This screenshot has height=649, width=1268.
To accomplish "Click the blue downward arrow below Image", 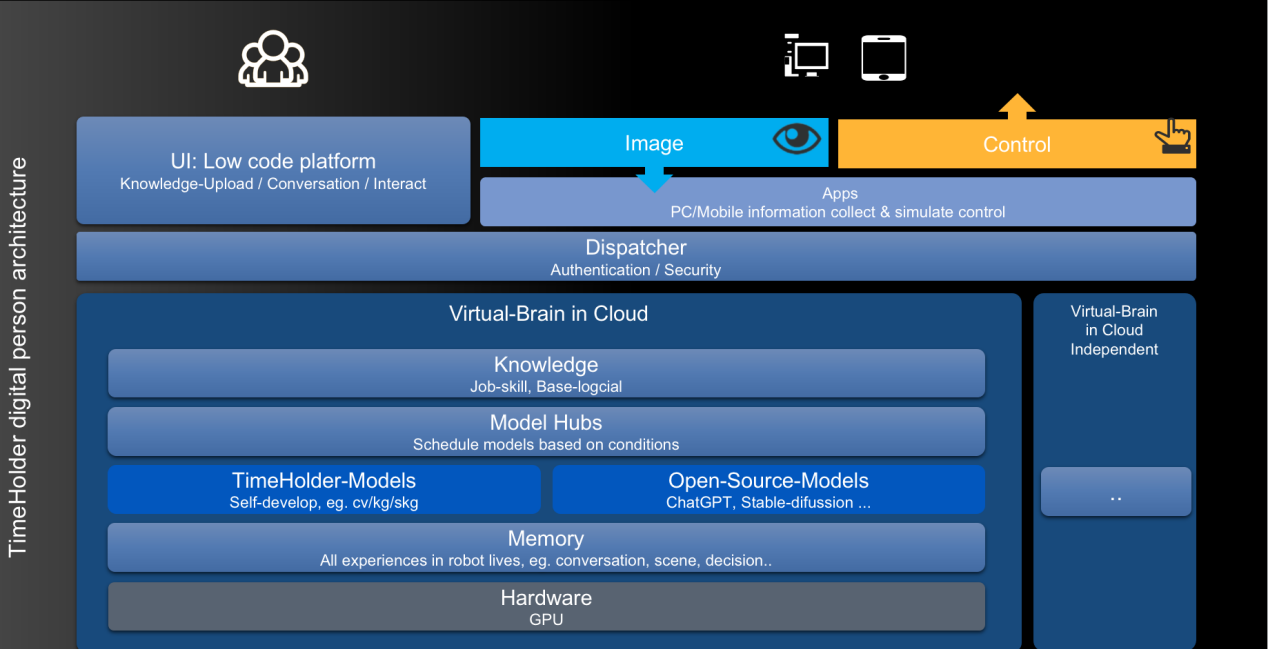I will click(x=654, y=179).
